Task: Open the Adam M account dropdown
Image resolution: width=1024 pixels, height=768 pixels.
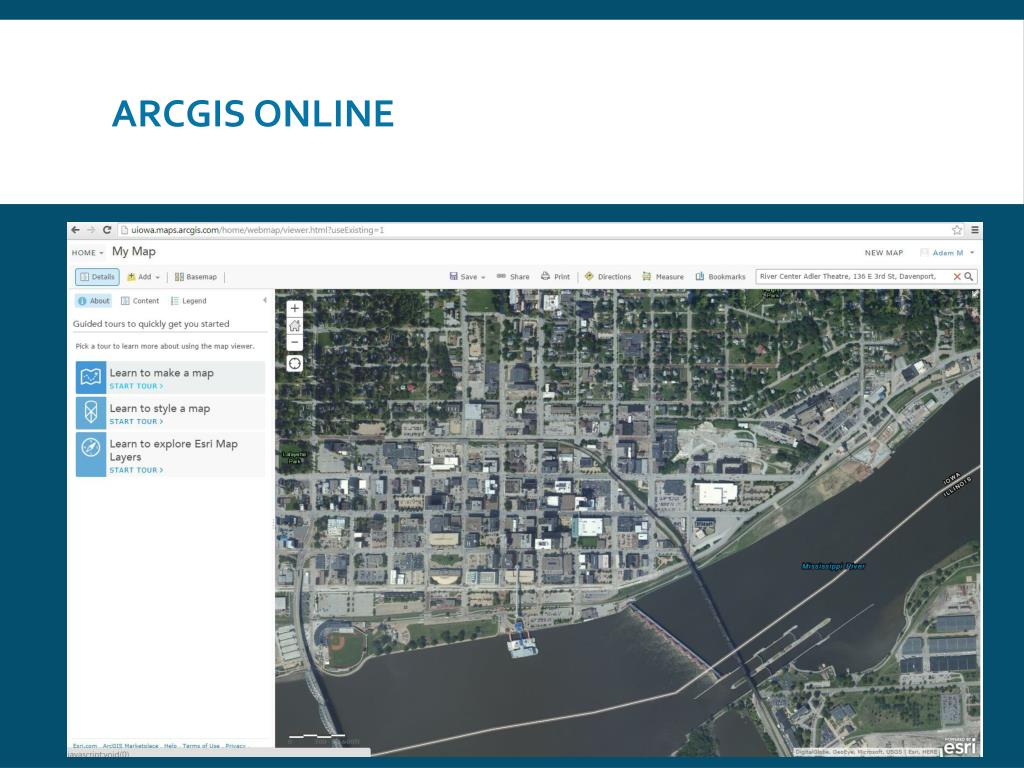Action: click(x=947, y=253)
